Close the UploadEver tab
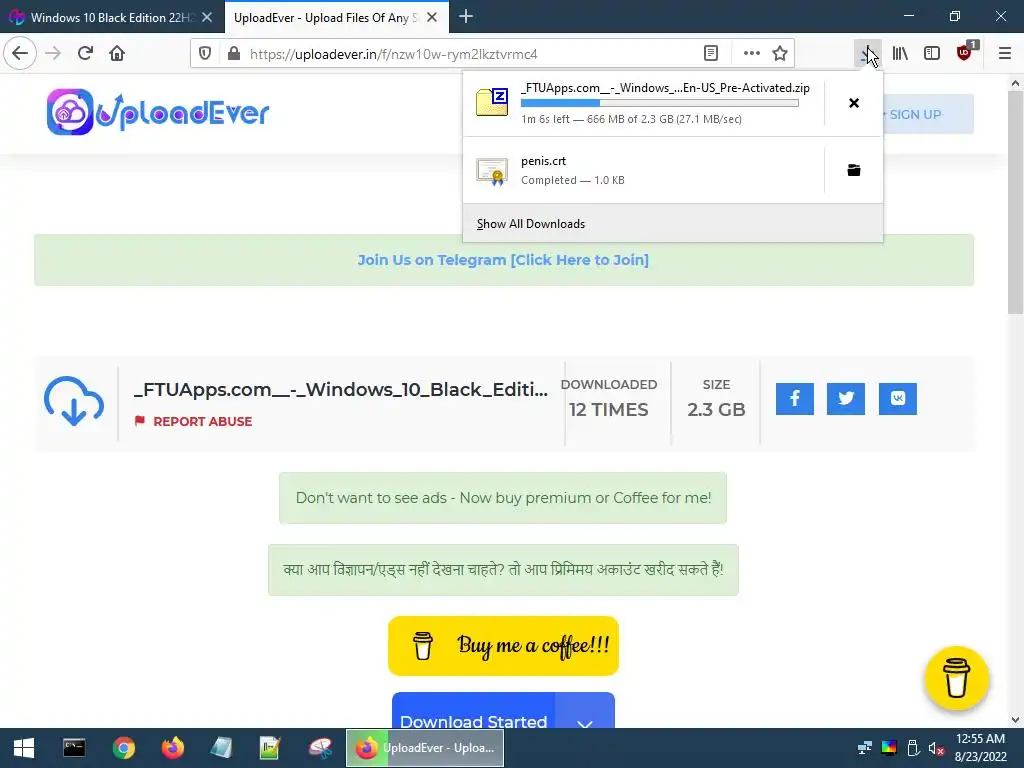Image resolution: width=1024 pixels, height=768 pixels. [x=432, y=17]
